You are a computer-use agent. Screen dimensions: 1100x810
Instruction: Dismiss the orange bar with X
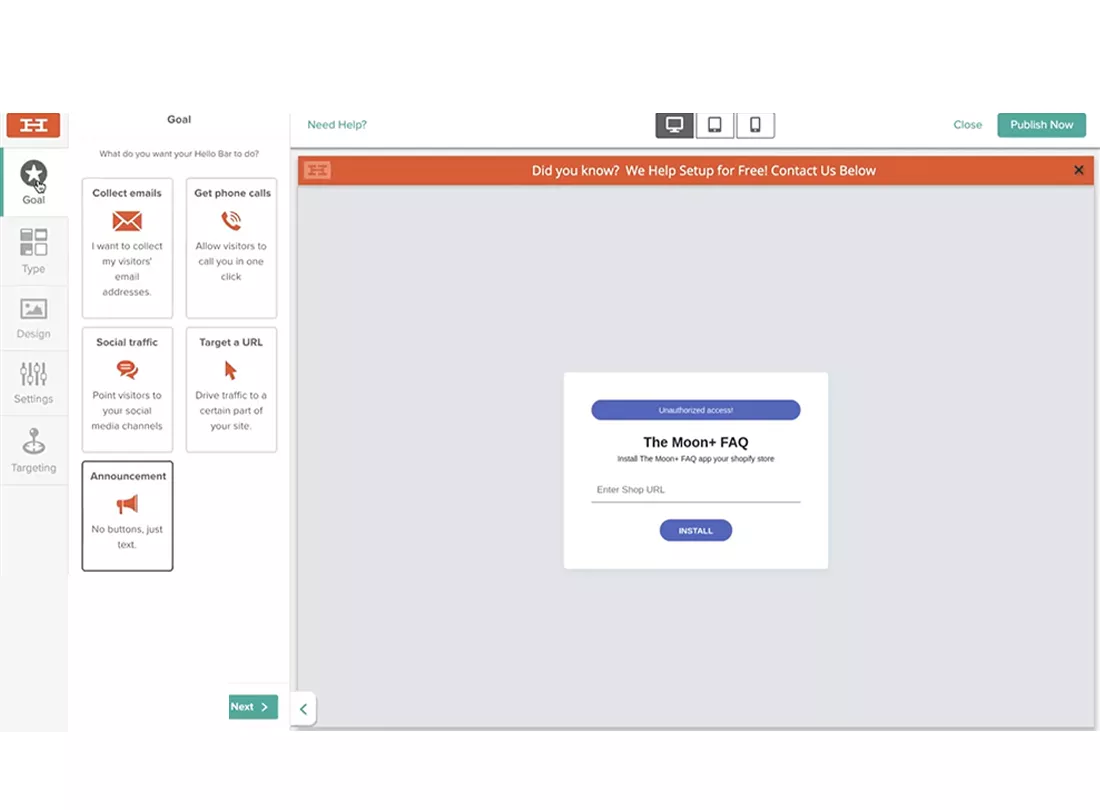(x=1079, y=170)
